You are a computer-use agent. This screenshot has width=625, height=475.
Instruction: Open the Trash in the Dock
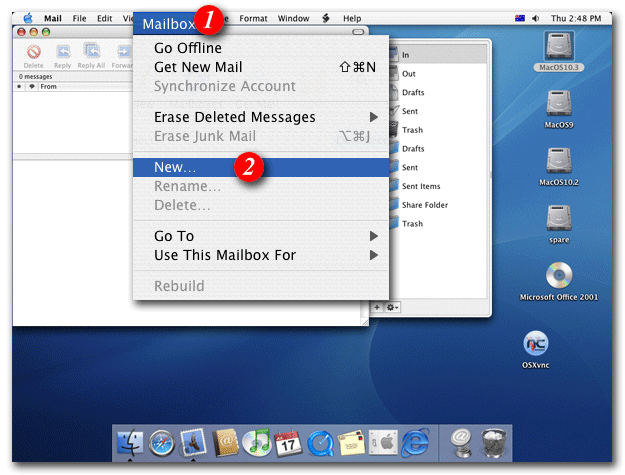[x=493, y=440]
